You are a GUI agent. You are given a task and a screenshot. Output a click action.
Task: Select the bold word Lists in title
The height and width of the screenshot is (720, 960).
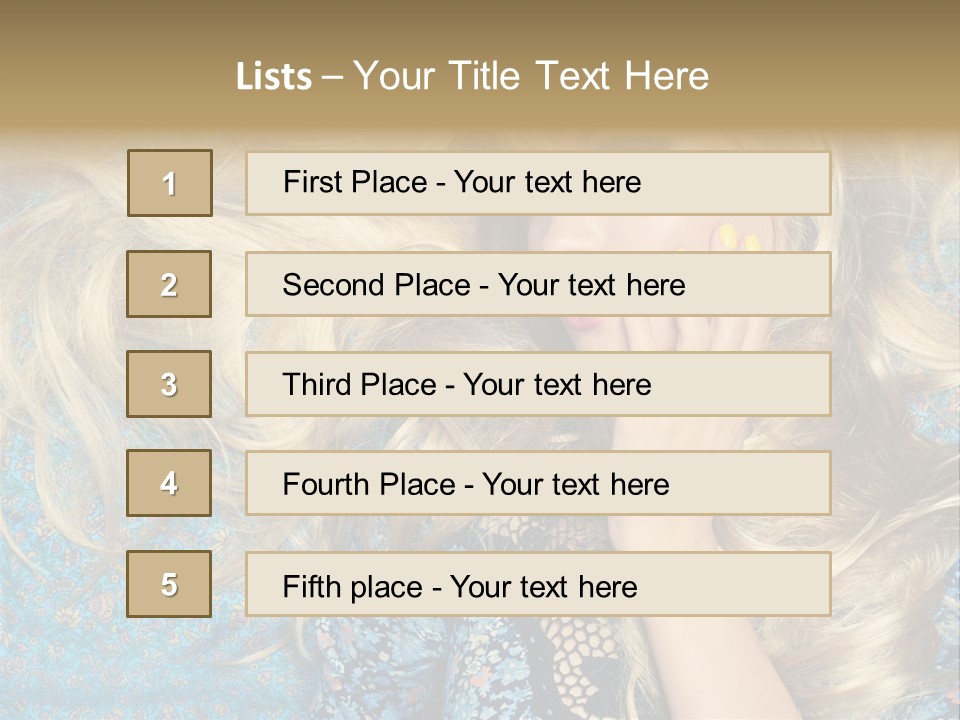274,77
